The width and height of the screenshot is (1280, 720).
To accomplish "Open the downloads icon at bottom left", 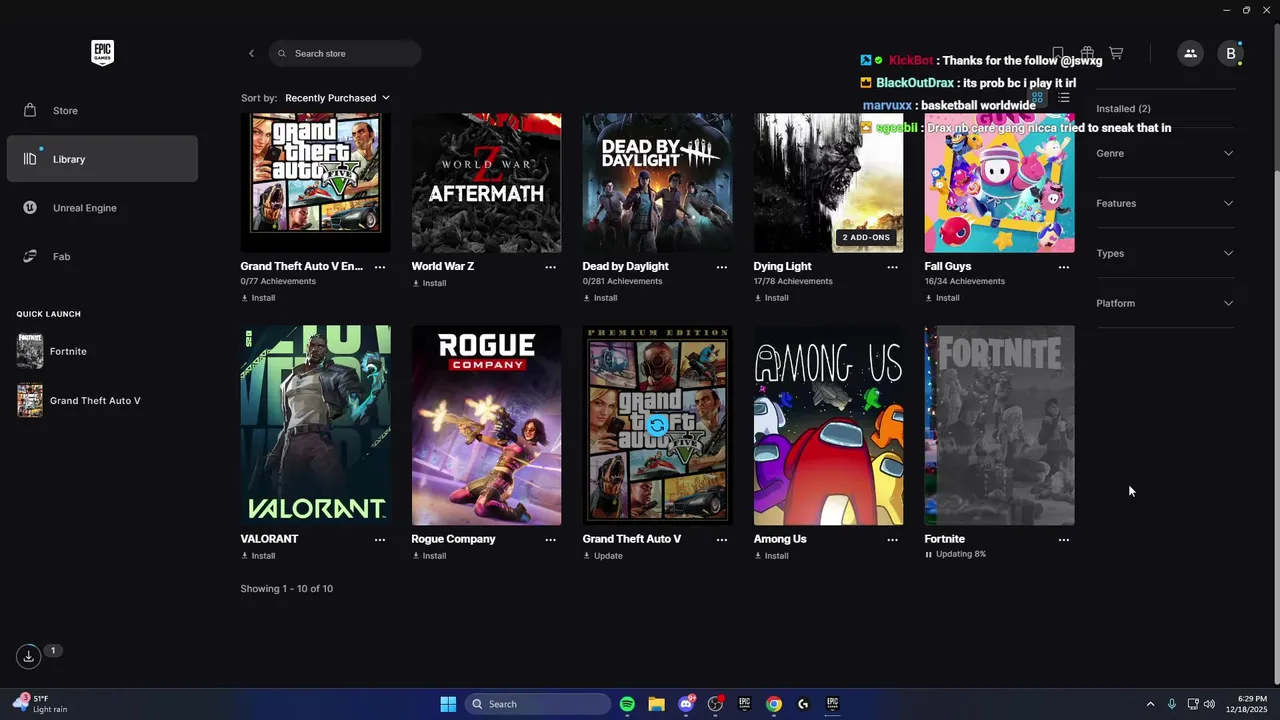I will pyautogui.click(x=29, y=656).
